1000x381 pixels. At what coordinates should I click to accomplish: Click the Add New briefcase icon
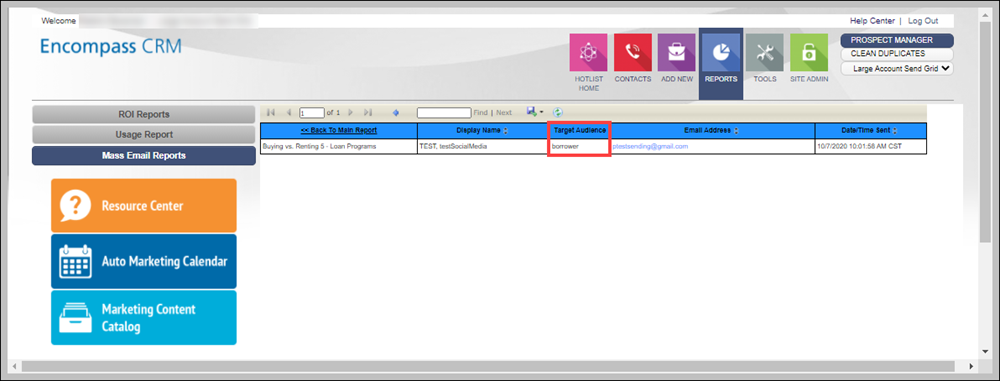coord(677,53)
